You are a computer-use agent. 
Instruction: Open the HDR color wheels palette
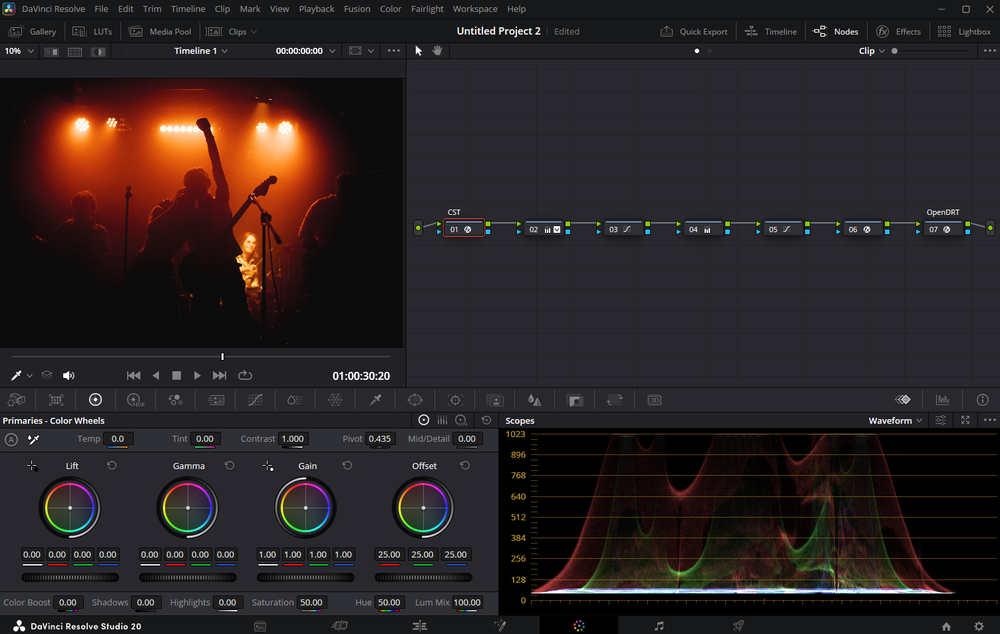135,400
